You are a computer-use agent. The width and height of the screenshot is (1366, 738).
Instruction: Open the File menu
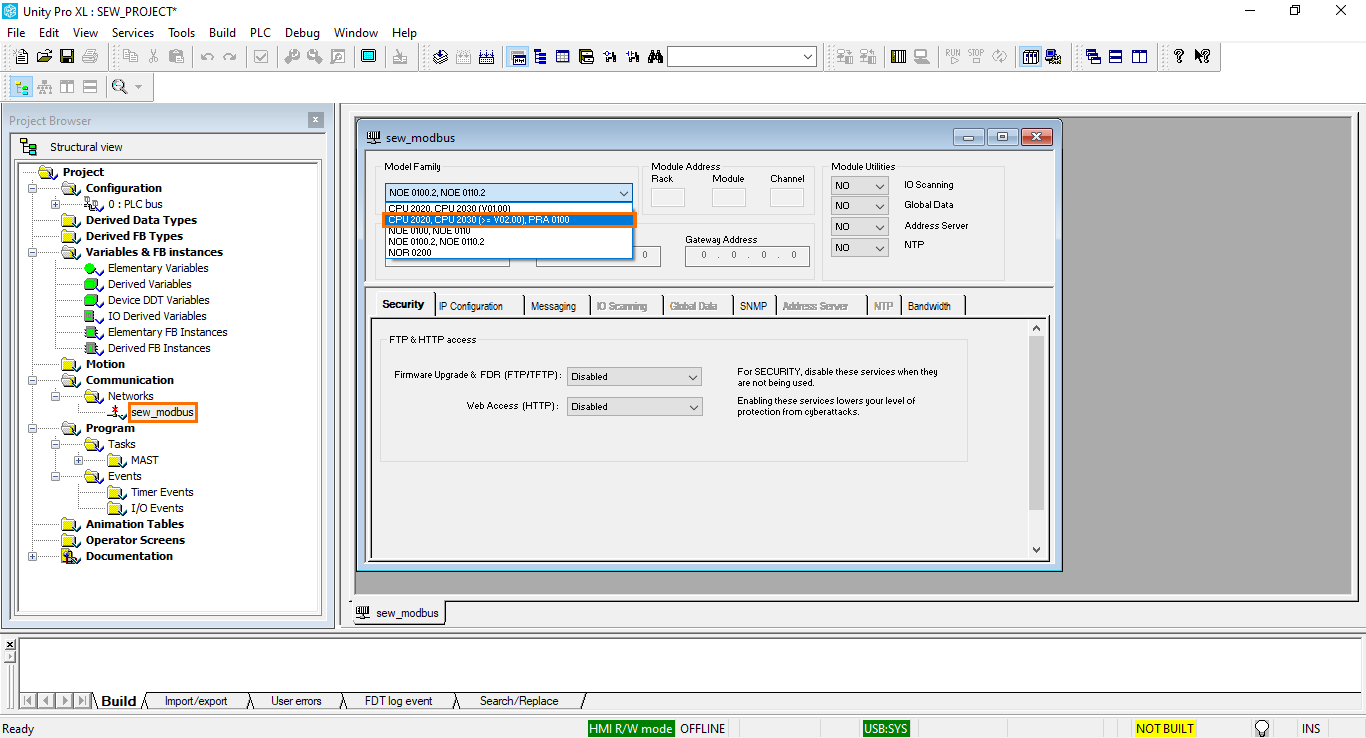(x=16, y=33)
